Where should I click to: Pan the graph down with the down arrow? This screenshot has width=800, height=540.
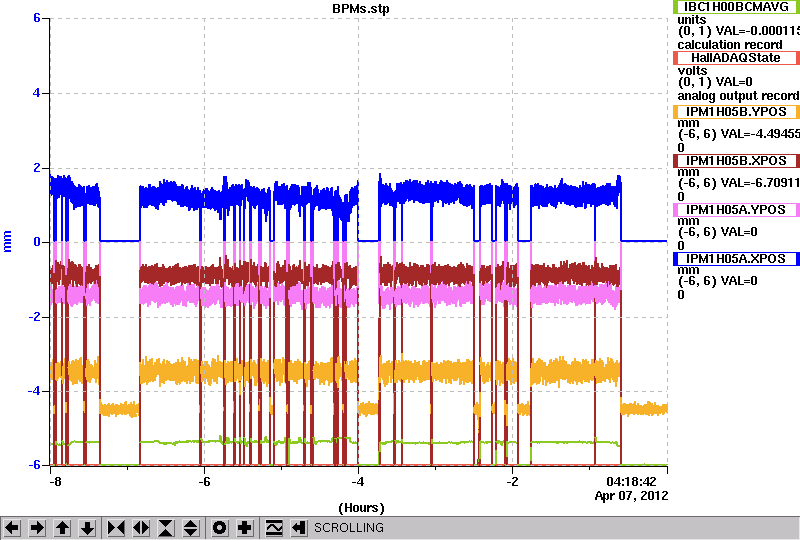pos(88,528)
